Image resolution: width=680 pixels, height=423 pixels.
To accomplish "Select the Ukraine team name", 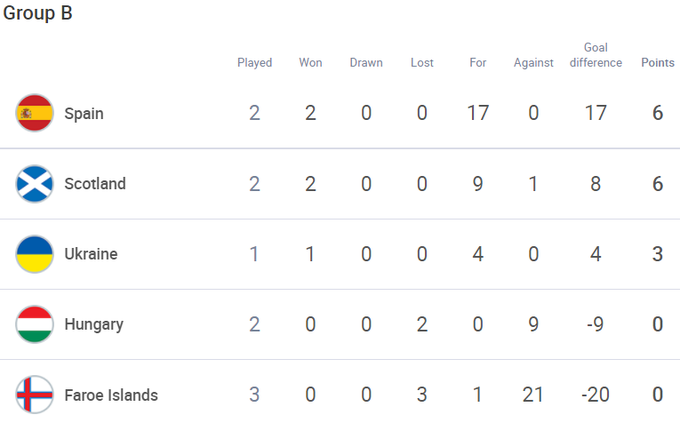I will click(91, 254).
